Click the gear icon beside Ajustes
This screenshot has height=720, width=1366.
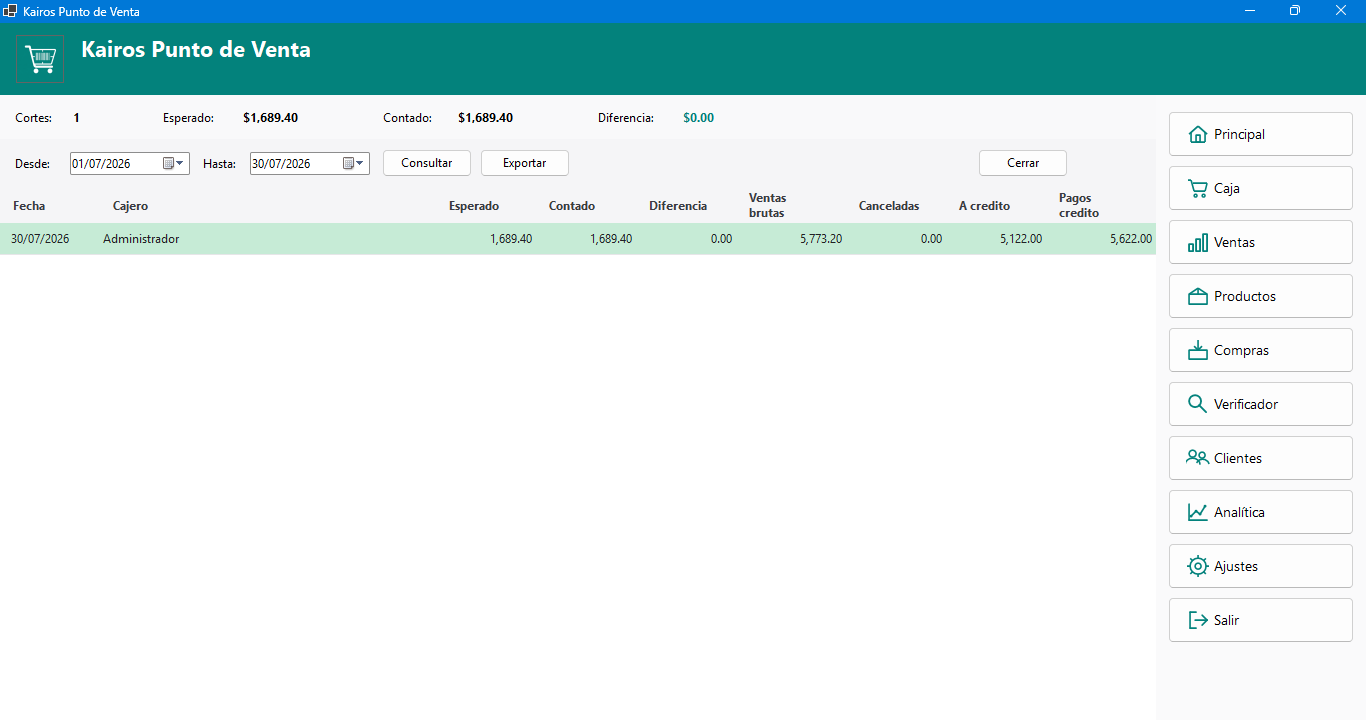(x=1197, y=566)
